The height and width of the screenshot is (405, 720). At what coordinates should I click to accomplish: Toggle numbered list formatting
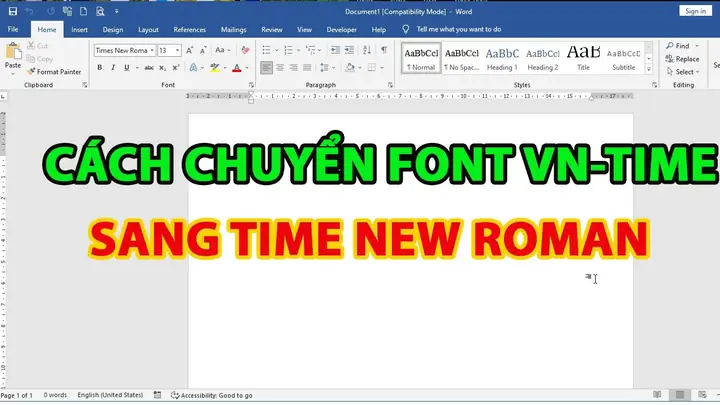point(288,50)
